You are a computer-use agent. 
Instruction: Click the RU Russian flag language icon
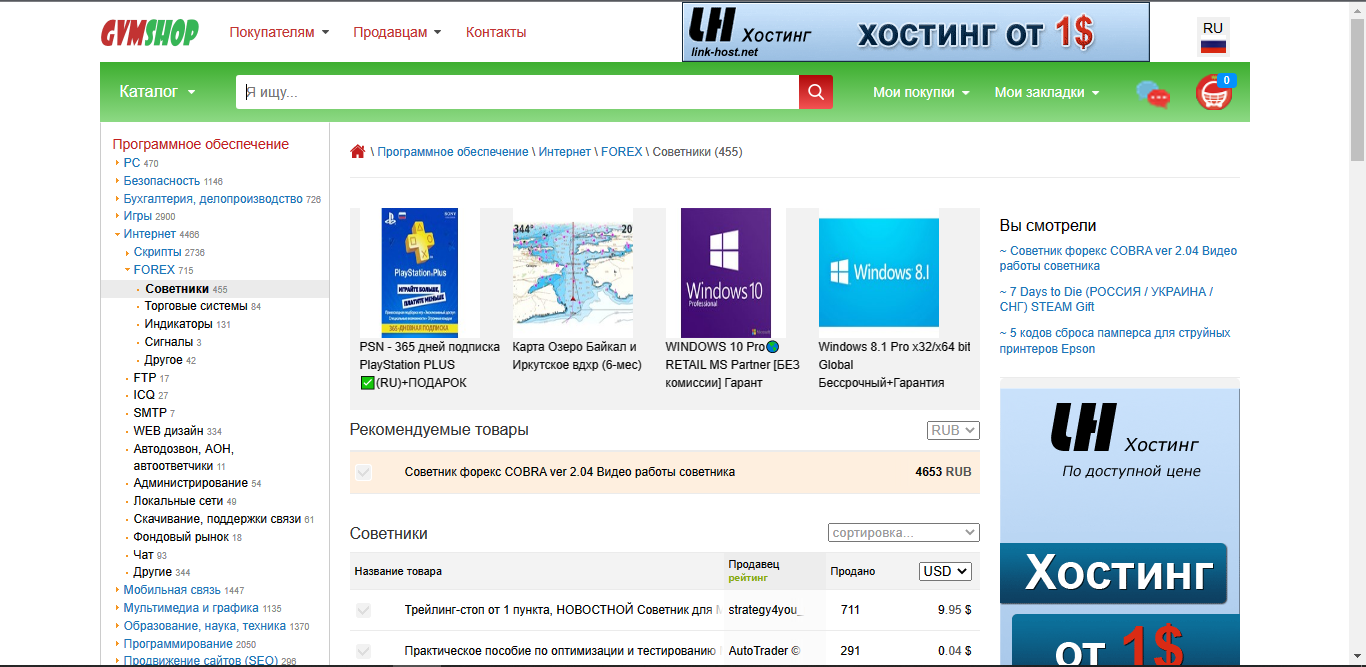coord(1213,37)
